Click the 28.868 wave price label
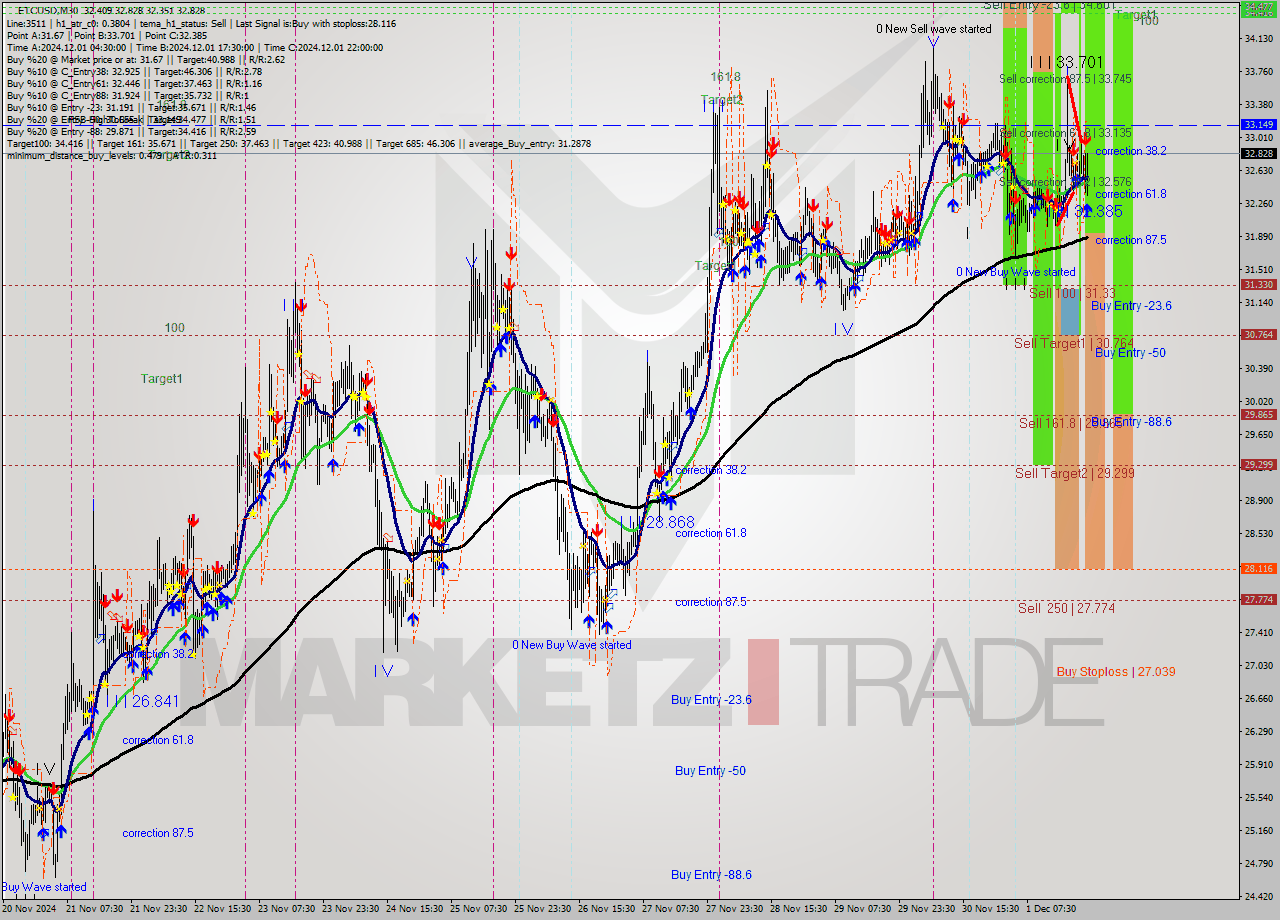This screenshot has width=1280, height=920. point(669,522)
